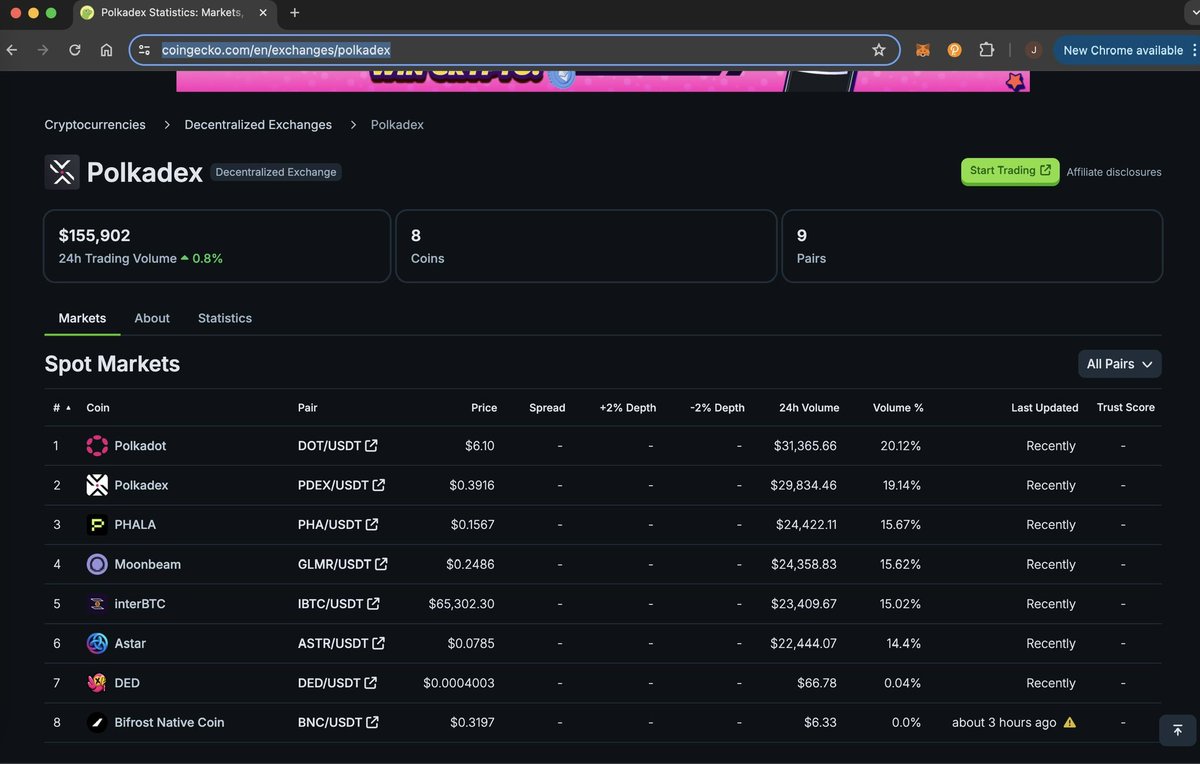Open site information icon in address bar
This screenshot has width=1200, height=764.
tap(144, 50)
